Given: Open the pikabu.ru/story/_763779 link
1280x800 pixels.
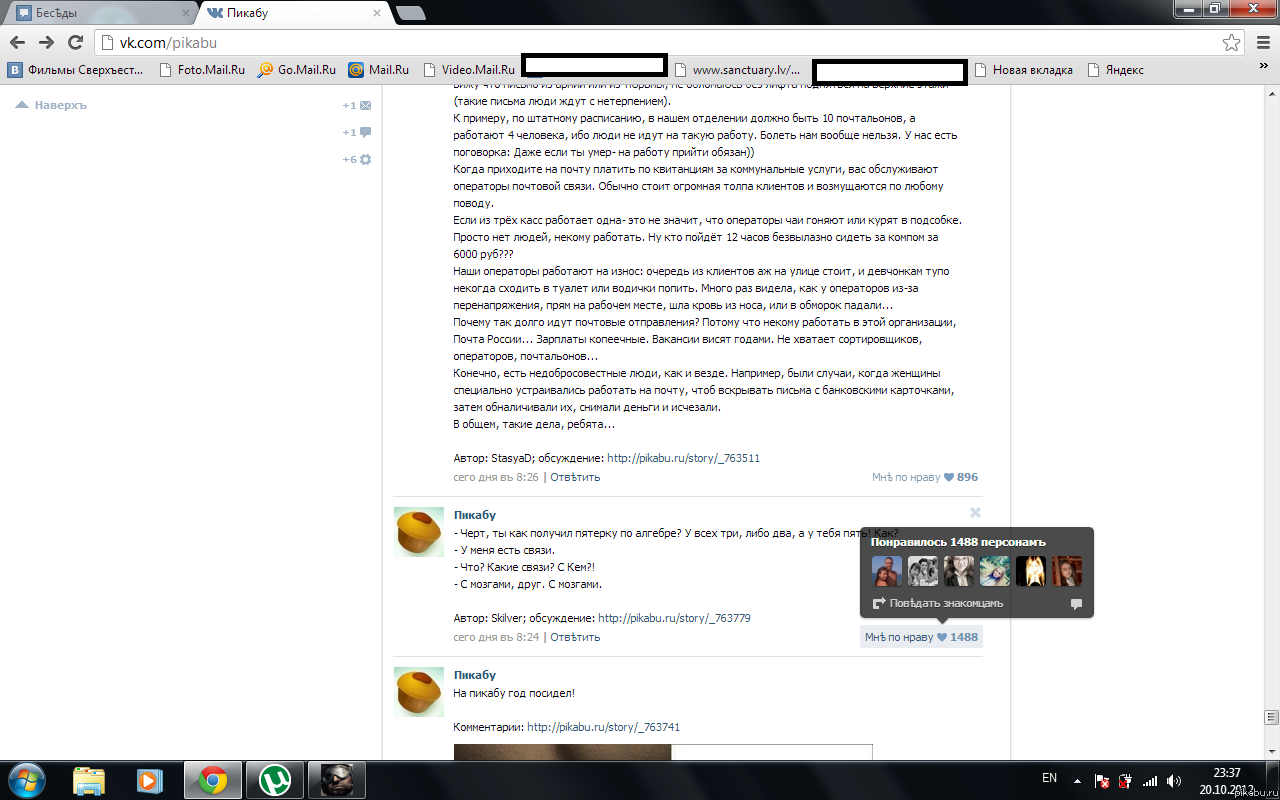Looking at the screenshot, I should [674, 618].
